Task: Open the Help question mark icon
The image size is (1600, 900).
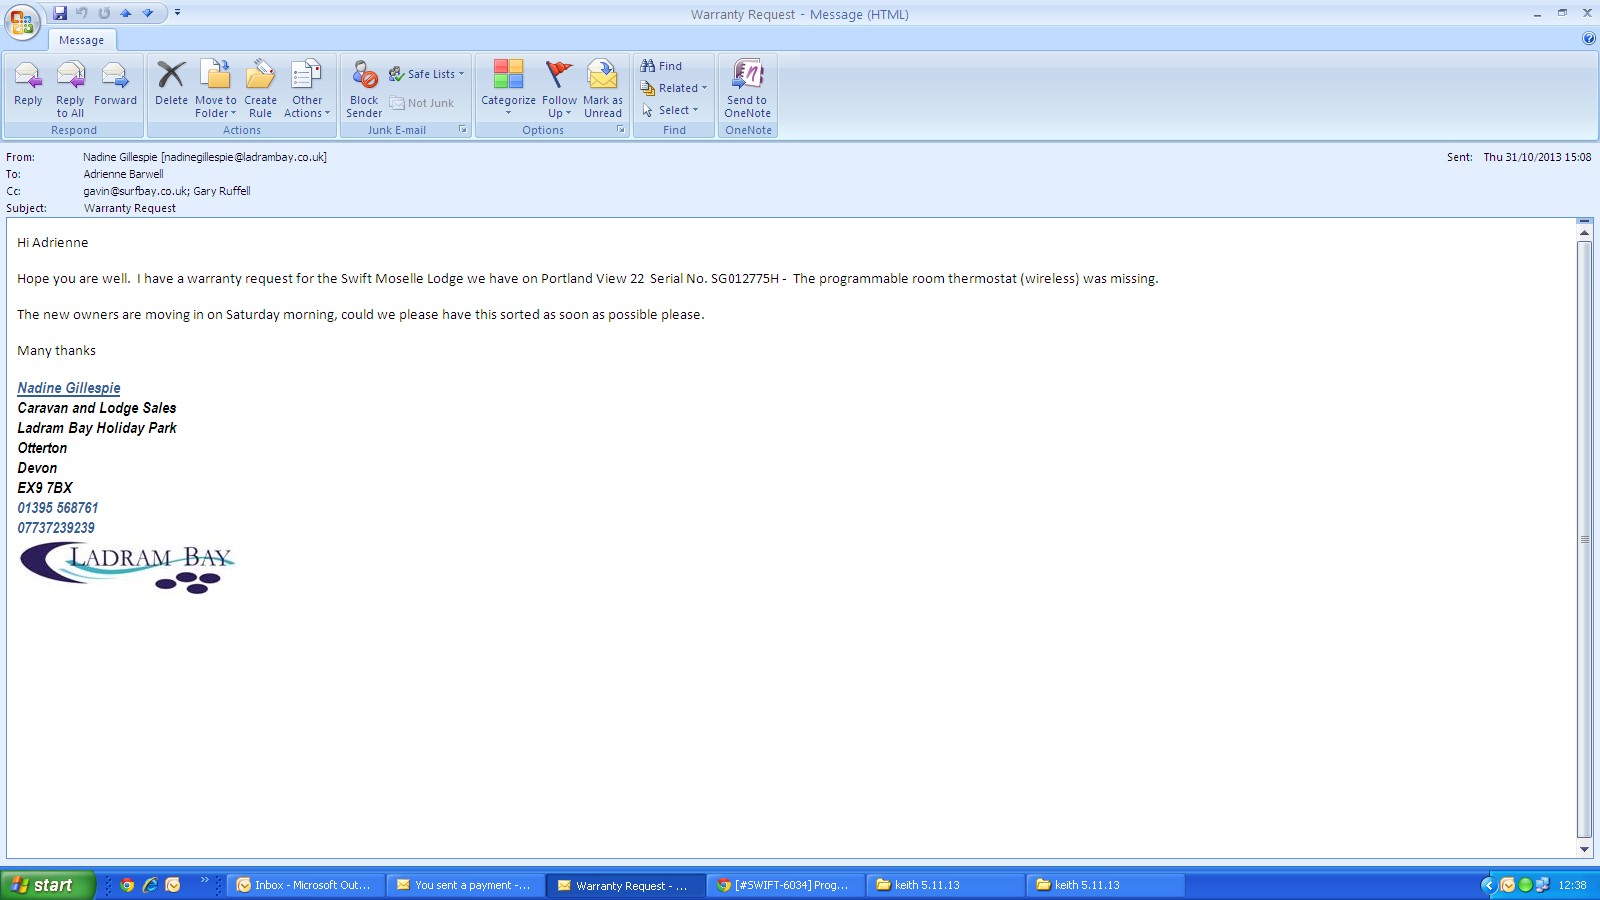Action: [x=1589, y=39]
